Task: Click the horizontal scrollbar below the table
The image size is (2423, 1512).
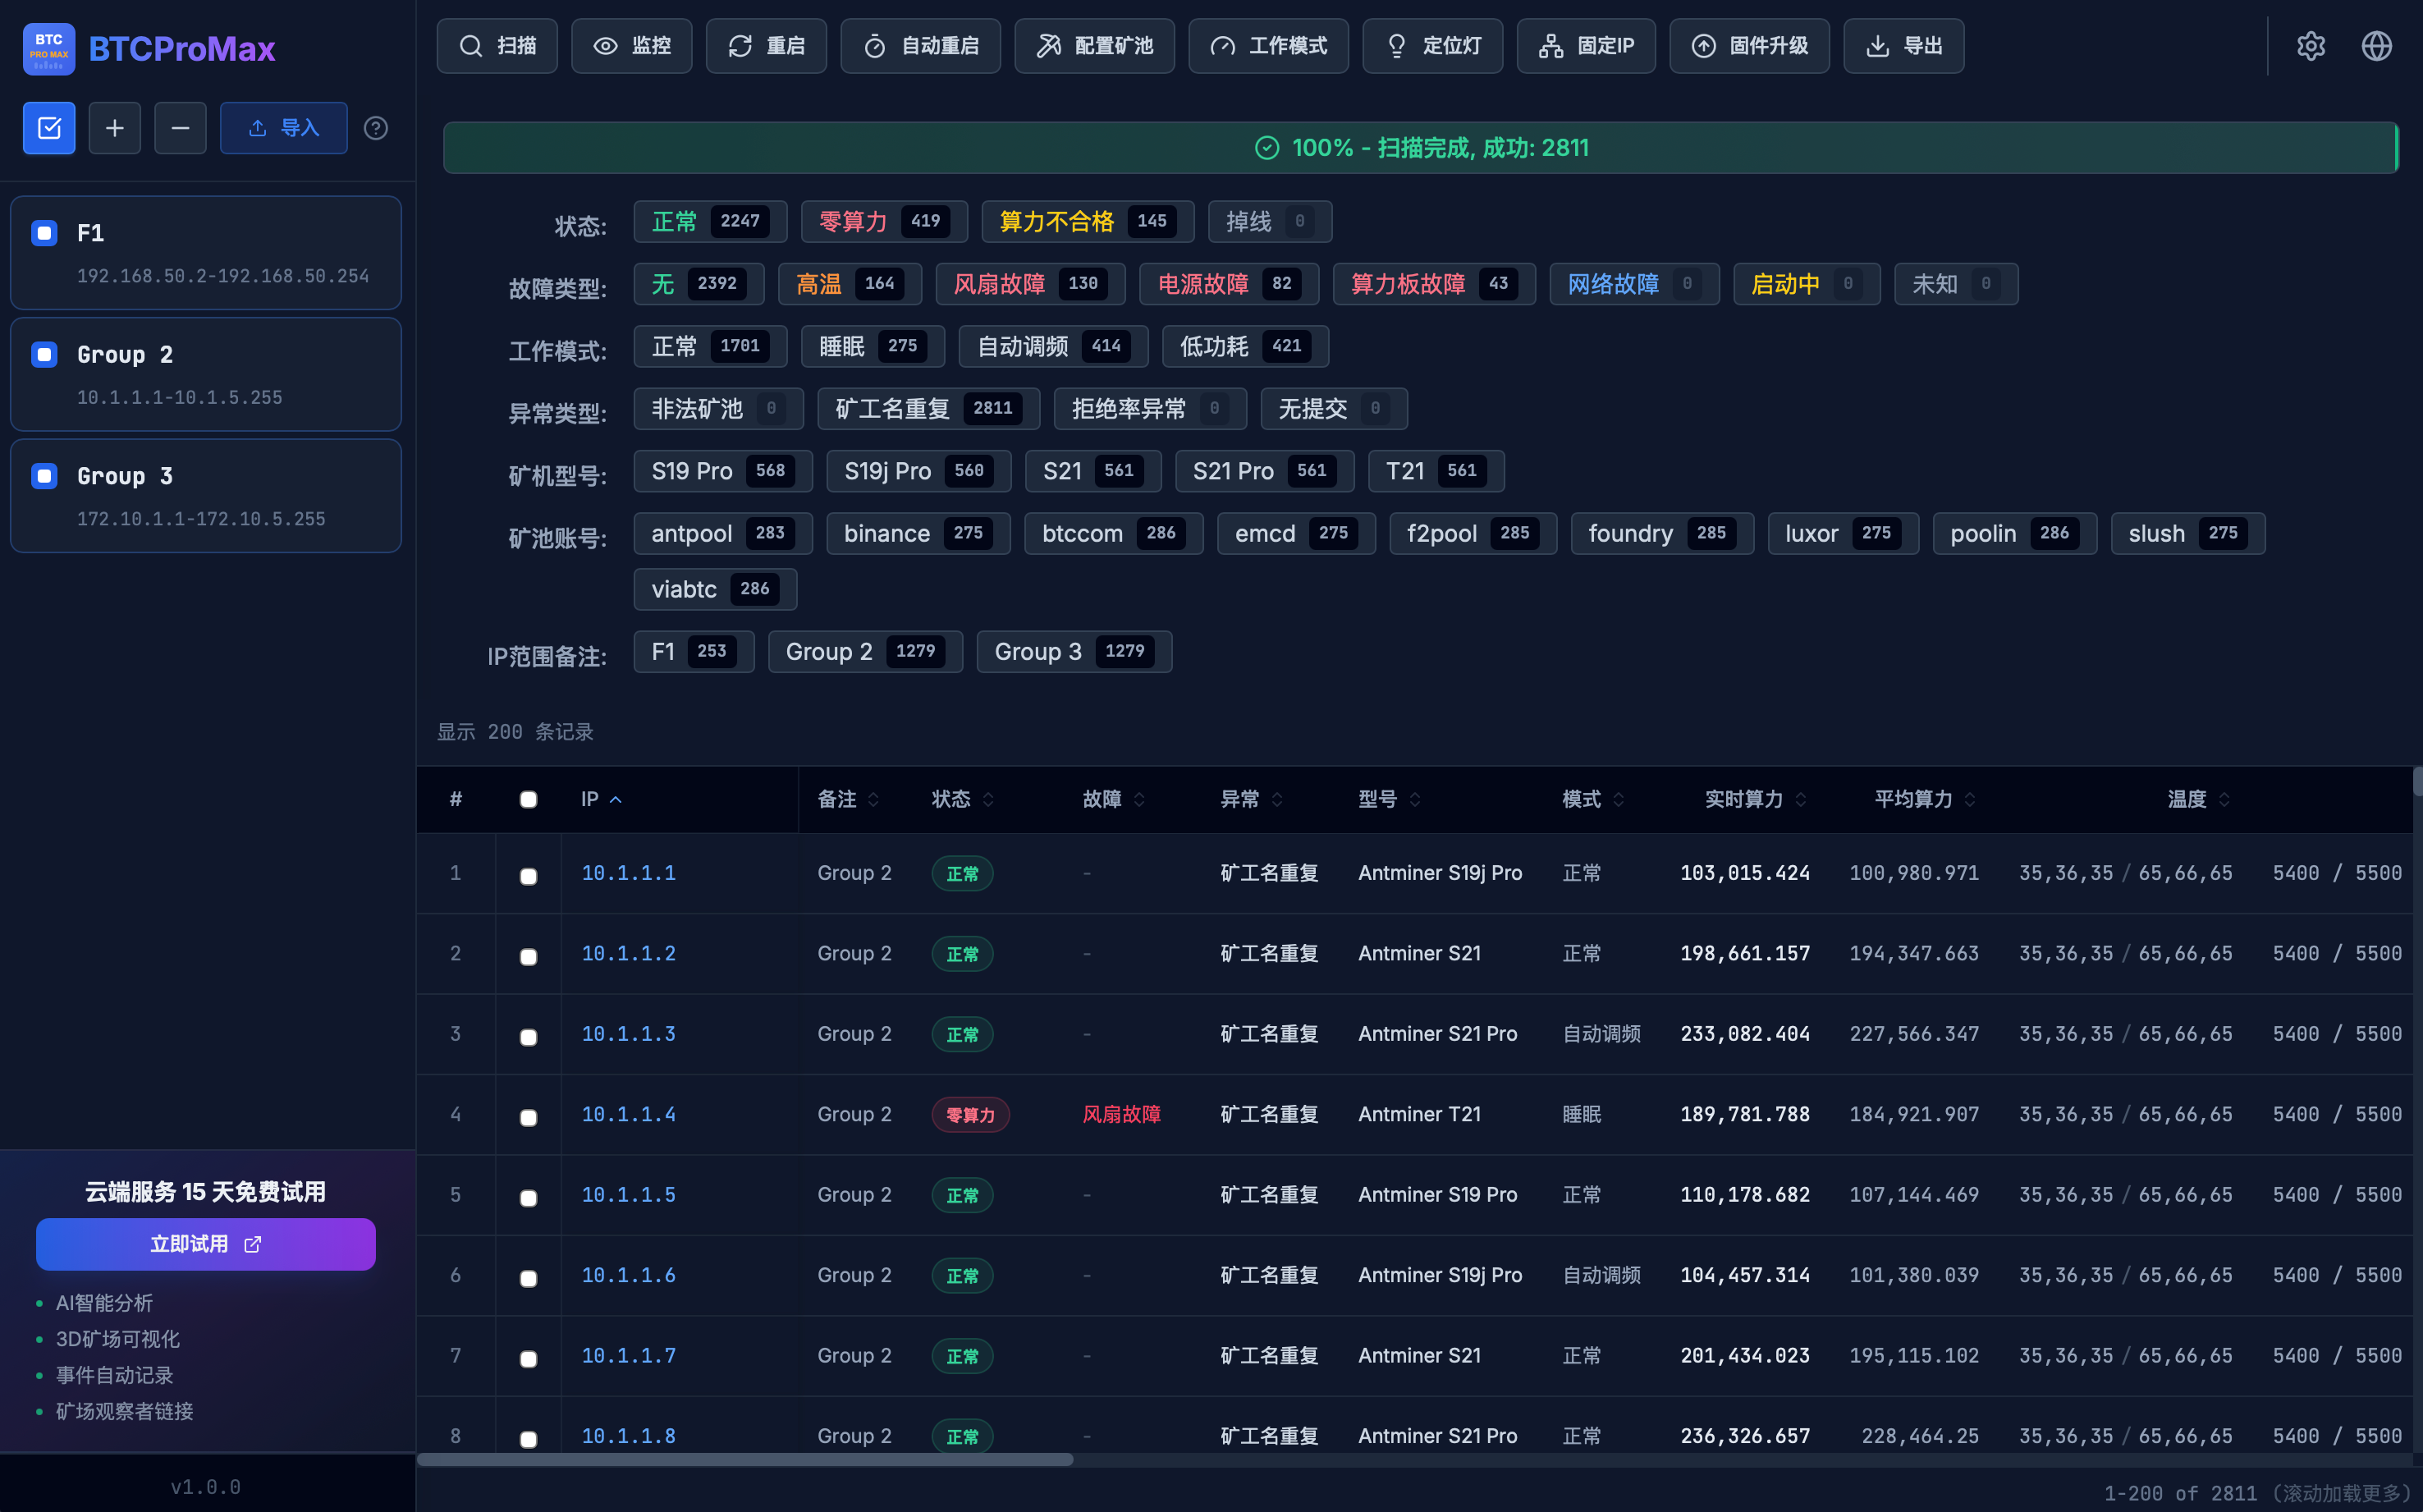Action: [x=744, y=1459]
